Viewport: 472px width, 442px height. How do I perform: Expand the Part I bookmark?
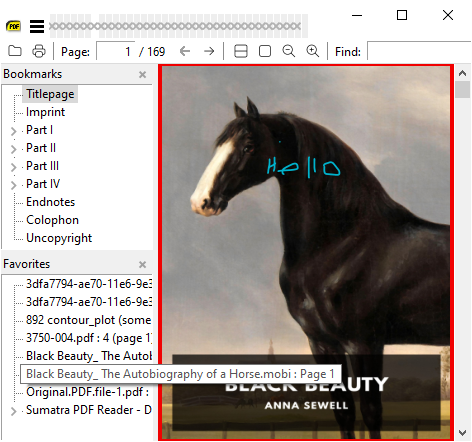pyautogui.click(x=13, y=131)
